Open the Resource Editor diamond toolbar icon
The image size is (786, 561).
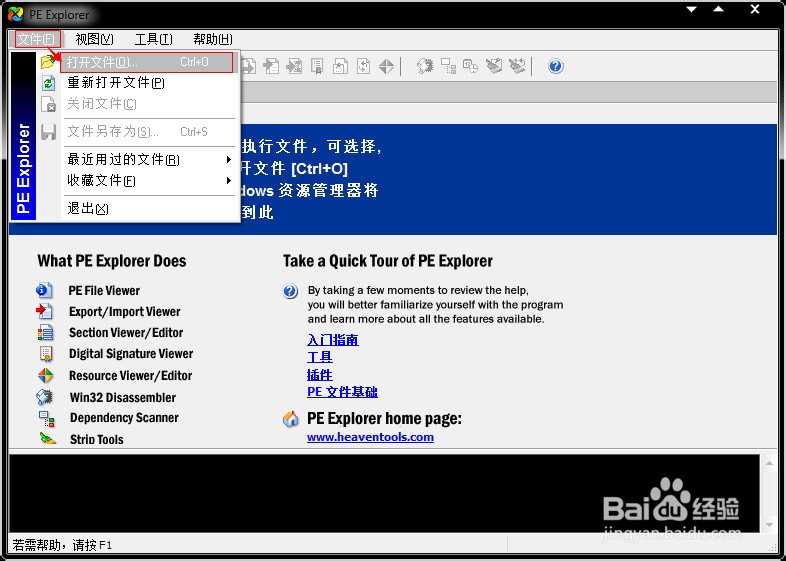[386, 66]
